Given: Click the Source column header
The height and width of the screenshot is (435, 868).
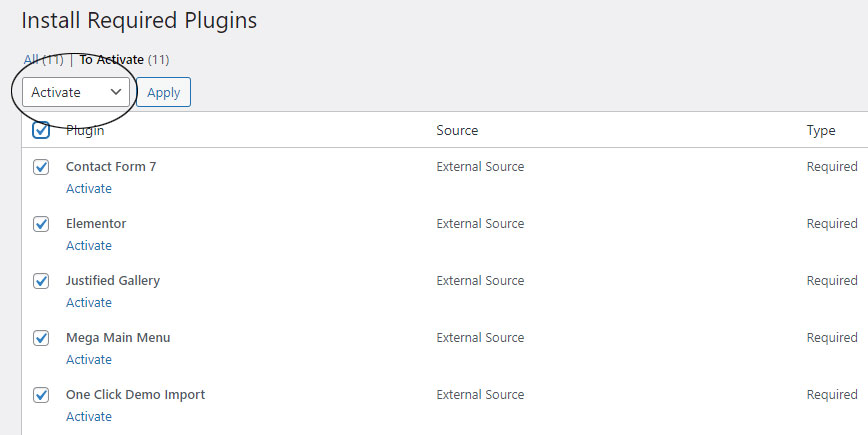Looking at the screenshot, I should 457,131.
